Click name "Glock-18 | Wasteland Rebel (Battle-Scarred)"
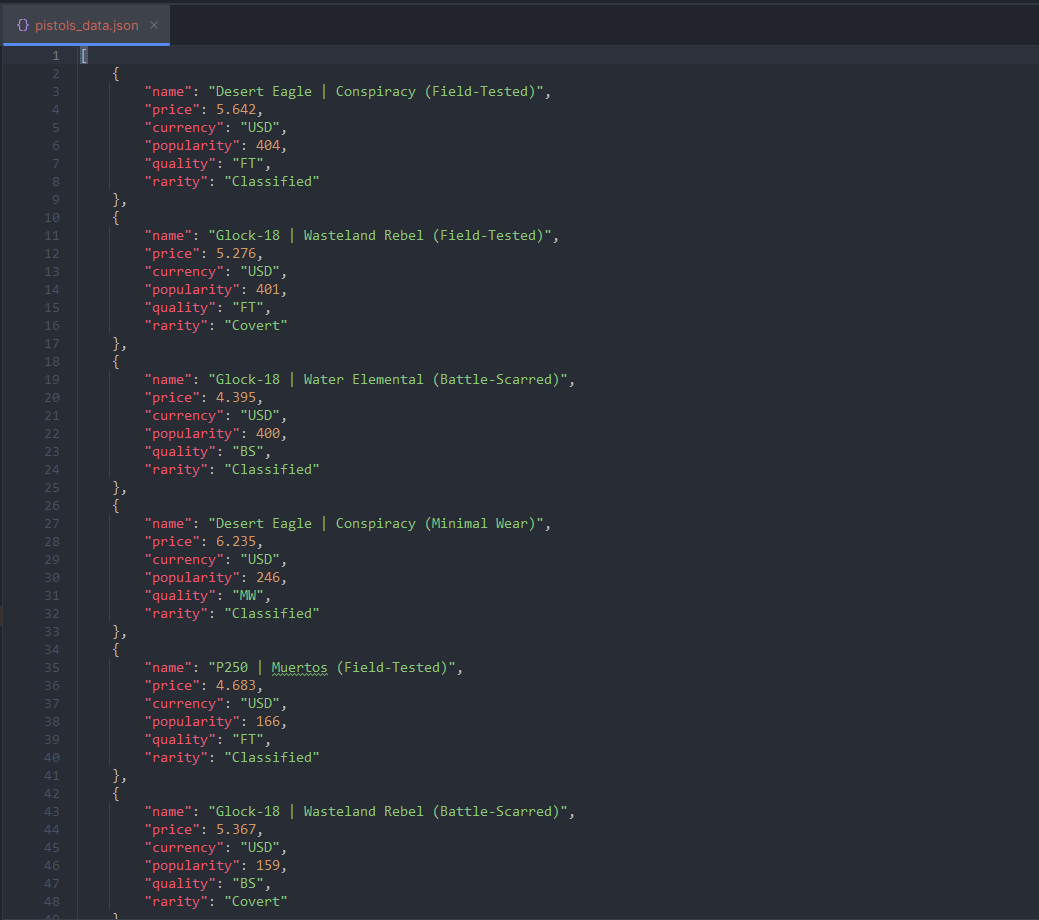The height and width of the screenshot is (920, 1039). [x=388, y=811]
